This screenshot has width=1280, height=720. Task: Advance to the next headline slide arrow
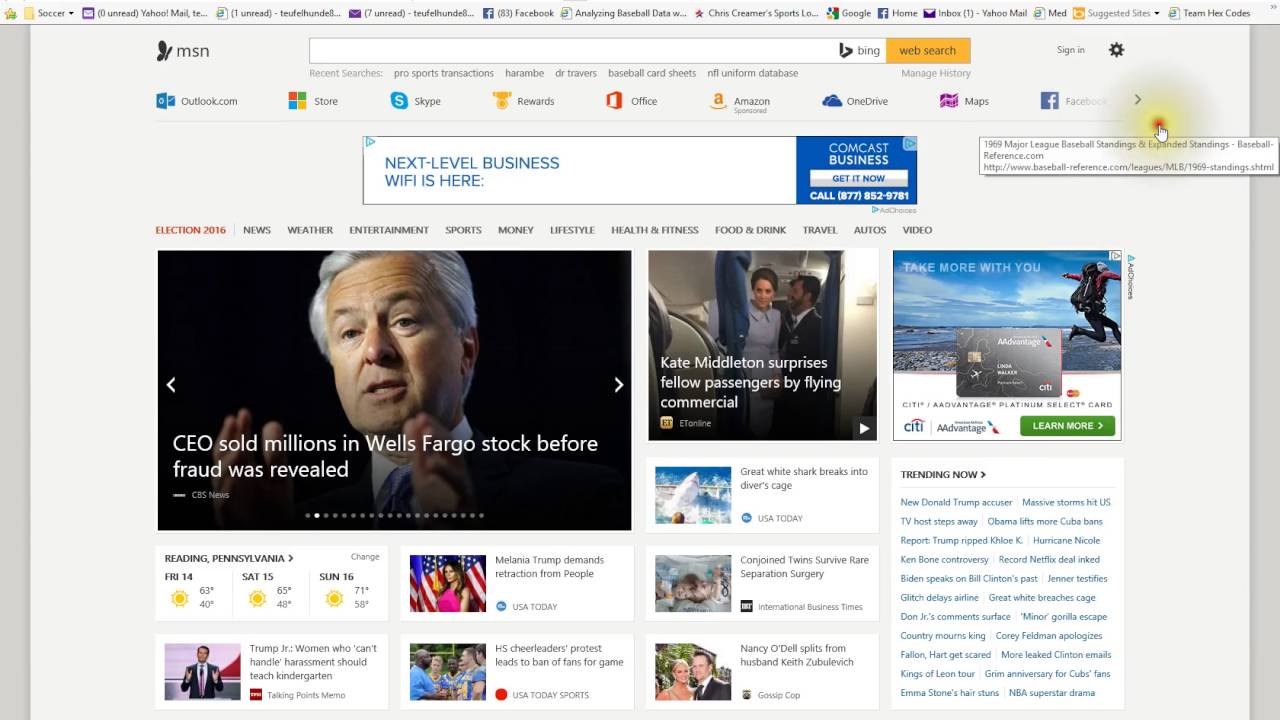point(618,385)
